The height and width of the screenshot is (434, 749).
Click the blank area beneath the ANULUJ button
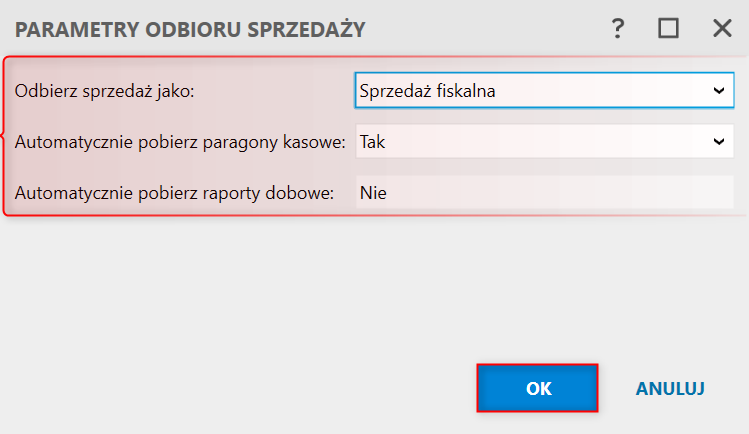(x=670, y=420)
